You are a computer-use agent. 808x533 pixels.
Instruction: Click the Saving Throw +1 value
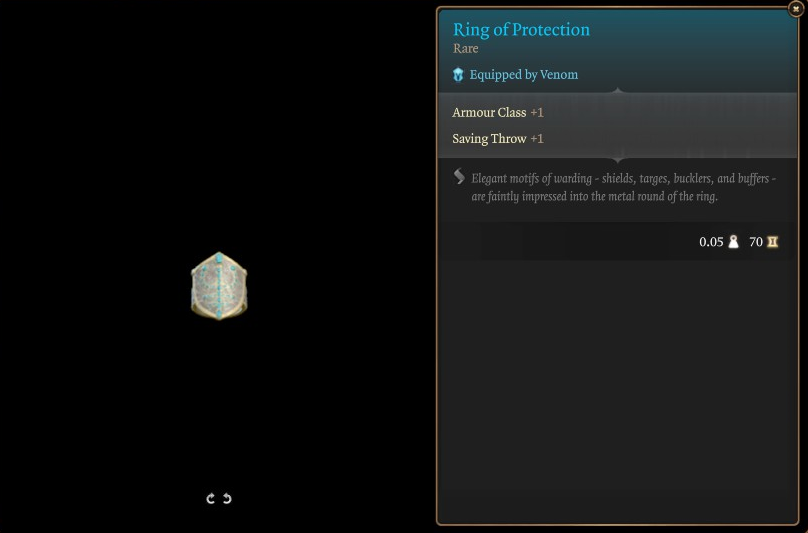point(537,139)
